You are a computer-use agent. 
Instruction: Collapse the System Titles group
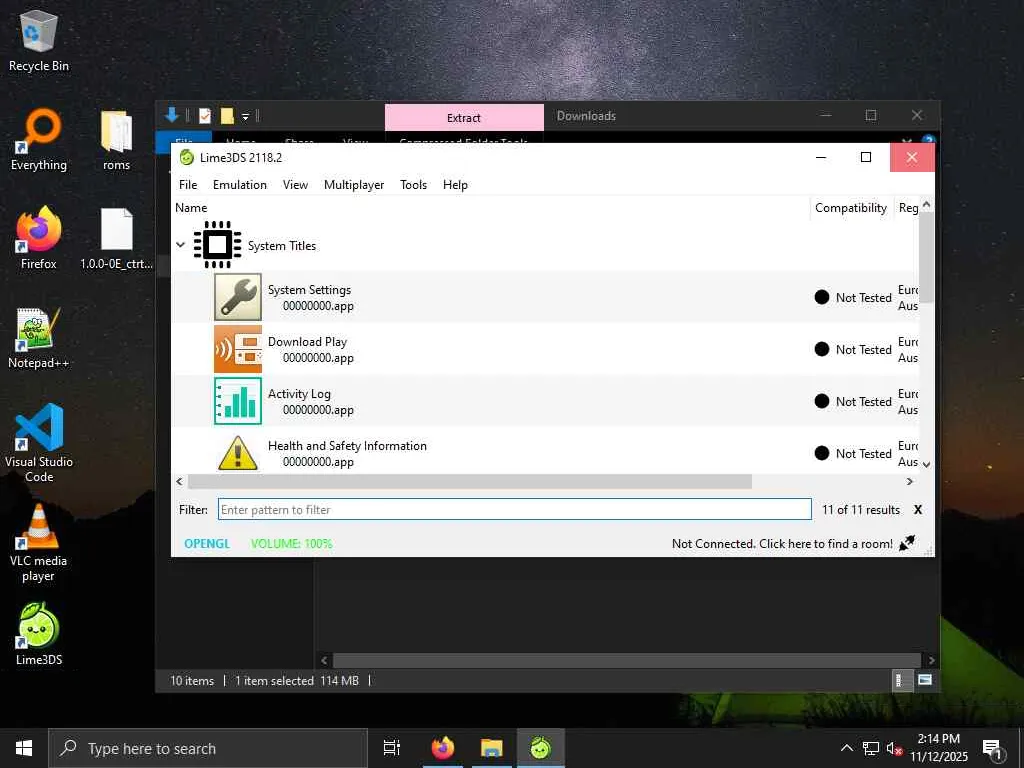click(x=180, y=245)
